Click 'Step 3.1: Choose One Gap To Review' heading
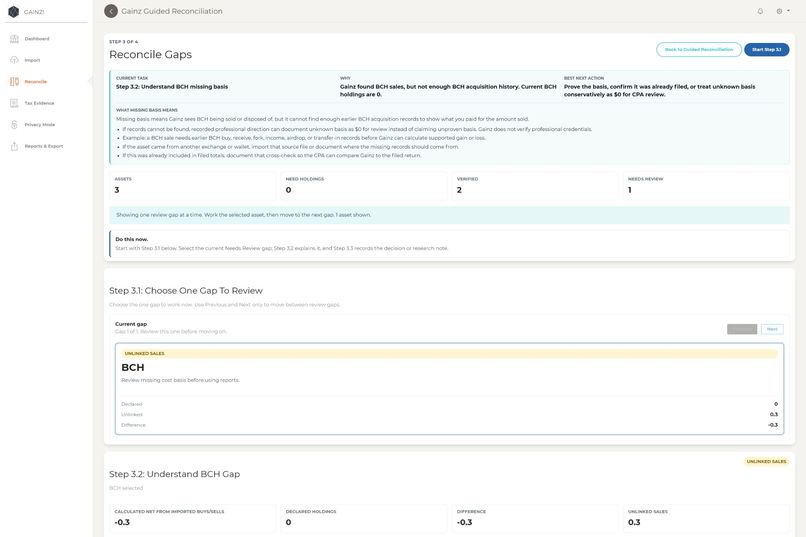Viewport: 806px width, 537px height. tap(186, 291)
